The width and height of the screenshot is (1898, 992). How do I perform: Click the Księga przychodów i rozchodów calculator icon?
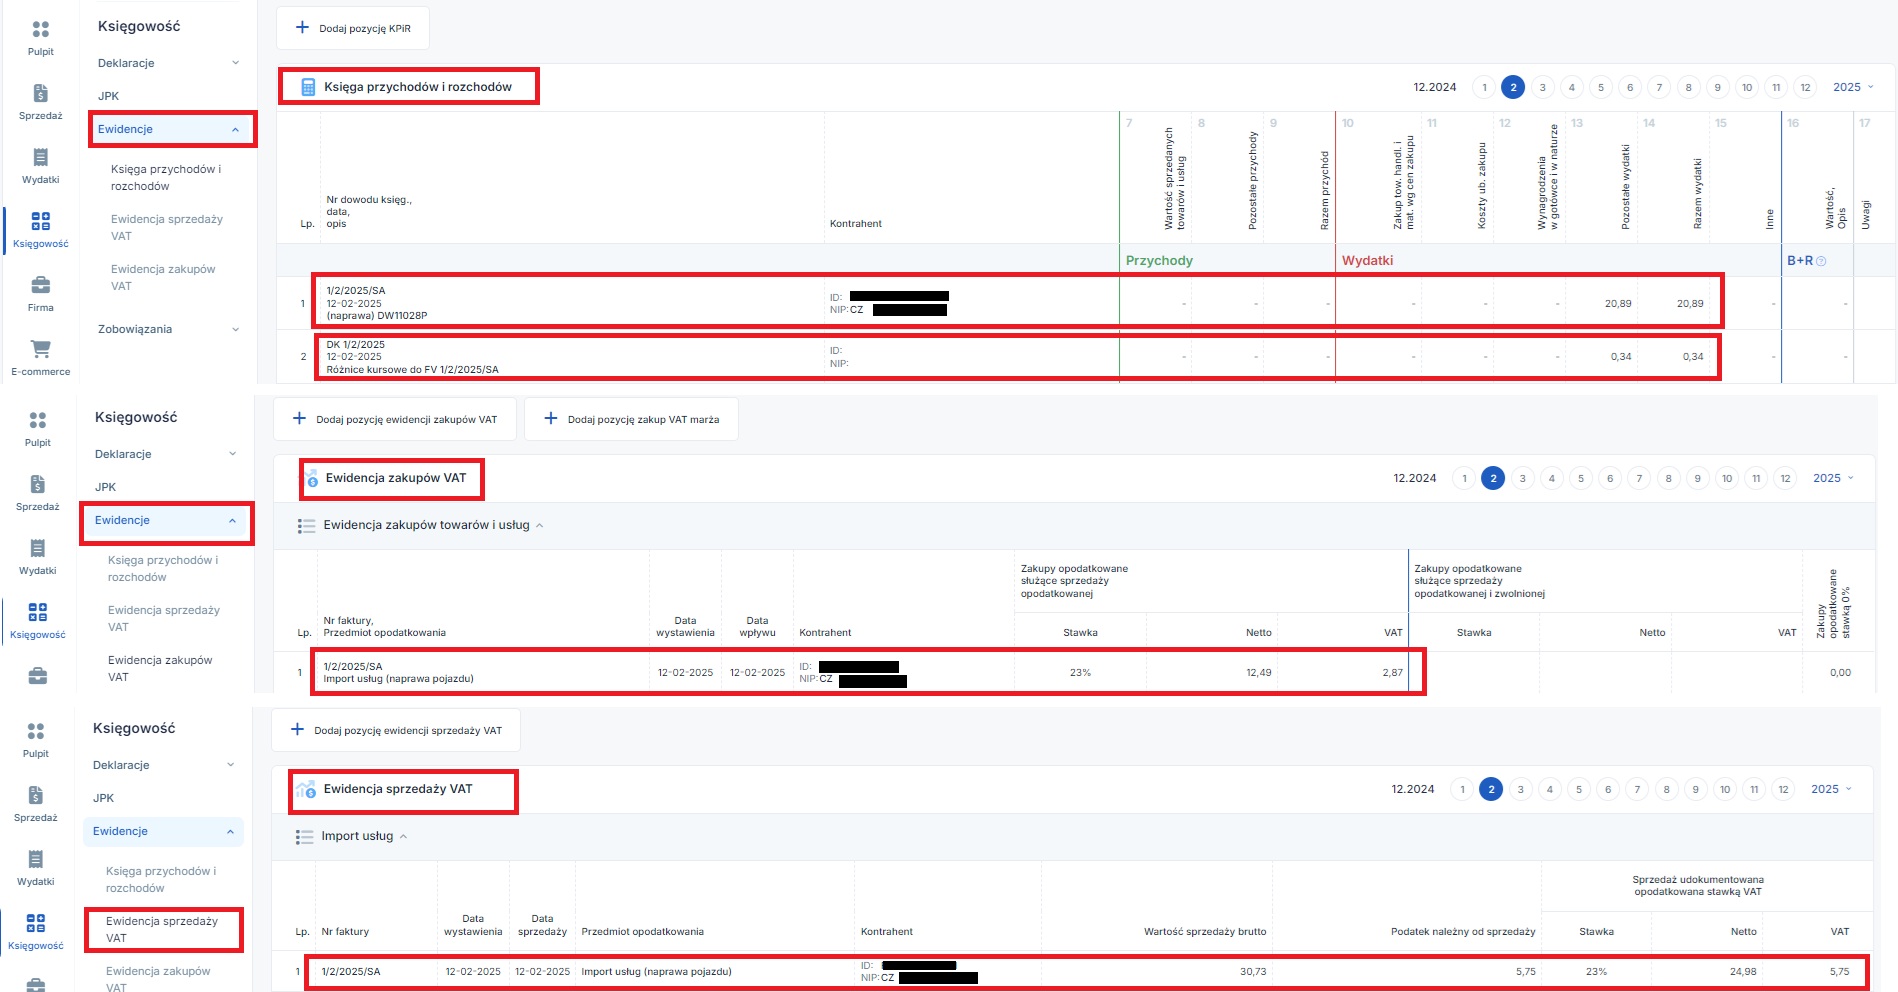pos(308,87)
